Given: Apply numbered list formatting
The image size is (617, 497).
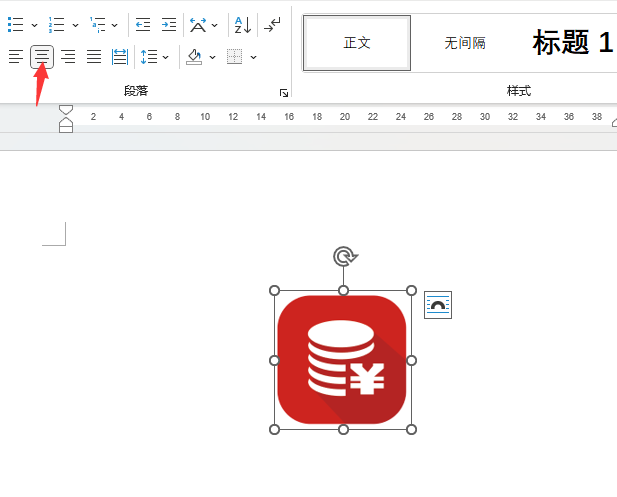Looking at the screenshot, I should pyautogui.click(x=57, y=25).
